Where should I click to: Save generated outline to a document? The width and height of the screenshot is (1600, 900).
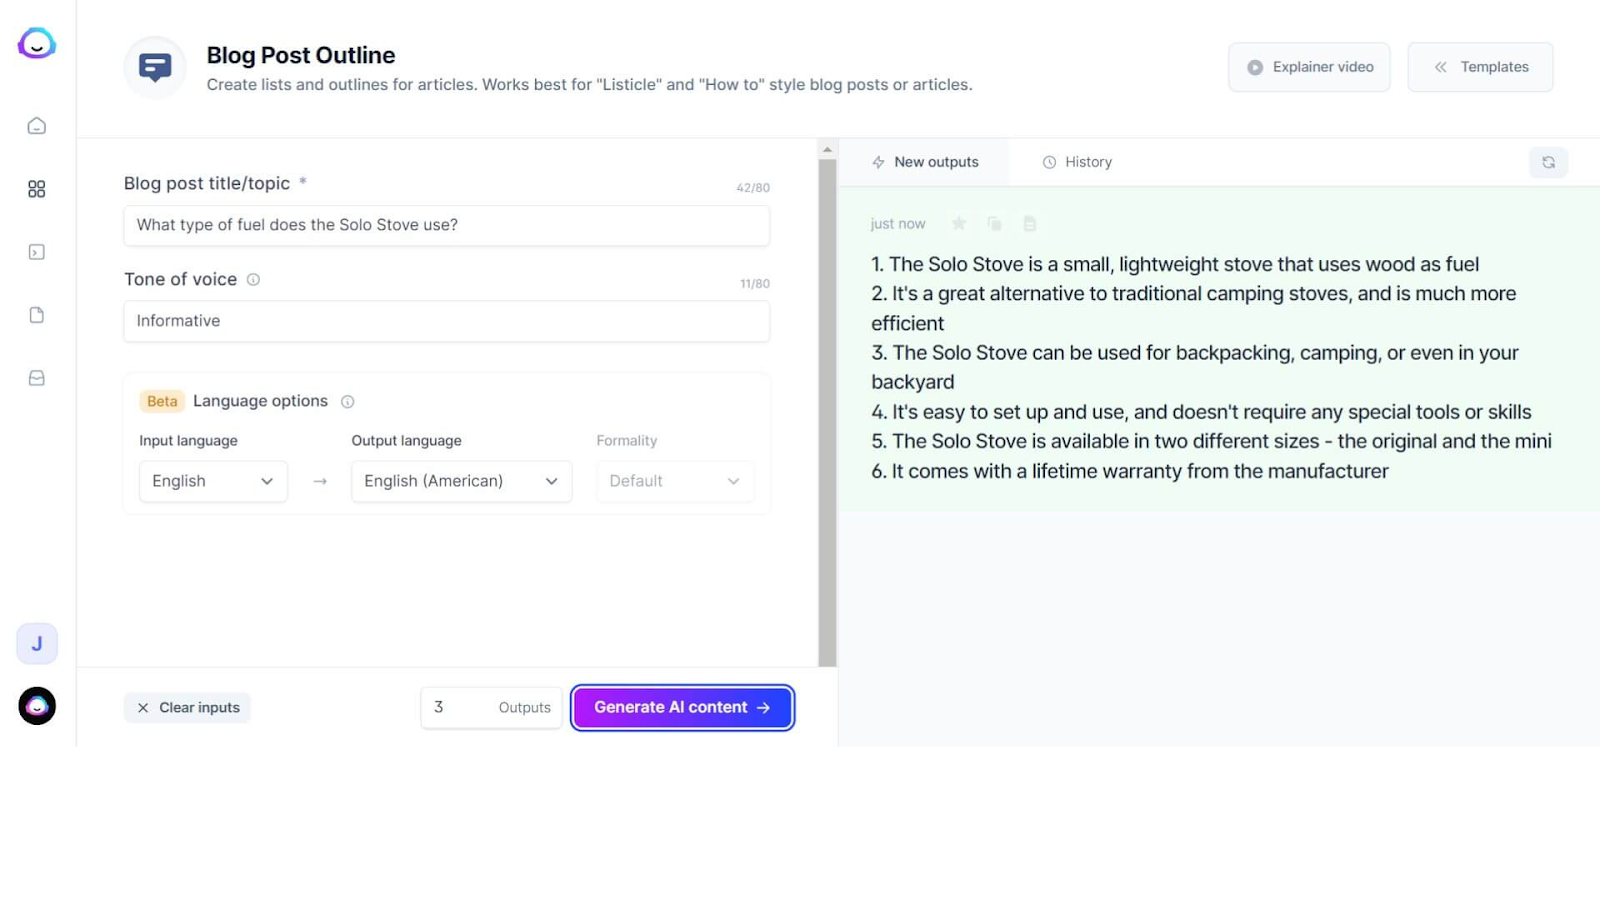(x=1030, y=224)
